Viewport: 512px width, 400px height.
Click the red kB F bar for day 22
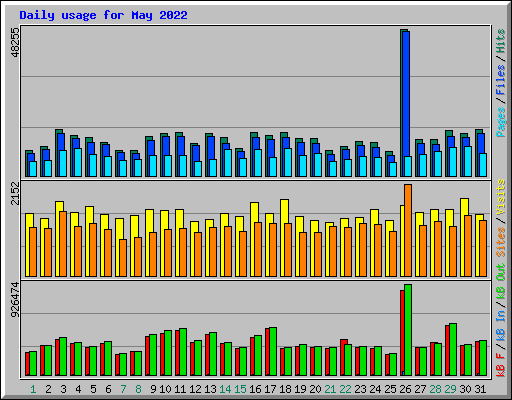pyautogui.click(x=343, y=357)
